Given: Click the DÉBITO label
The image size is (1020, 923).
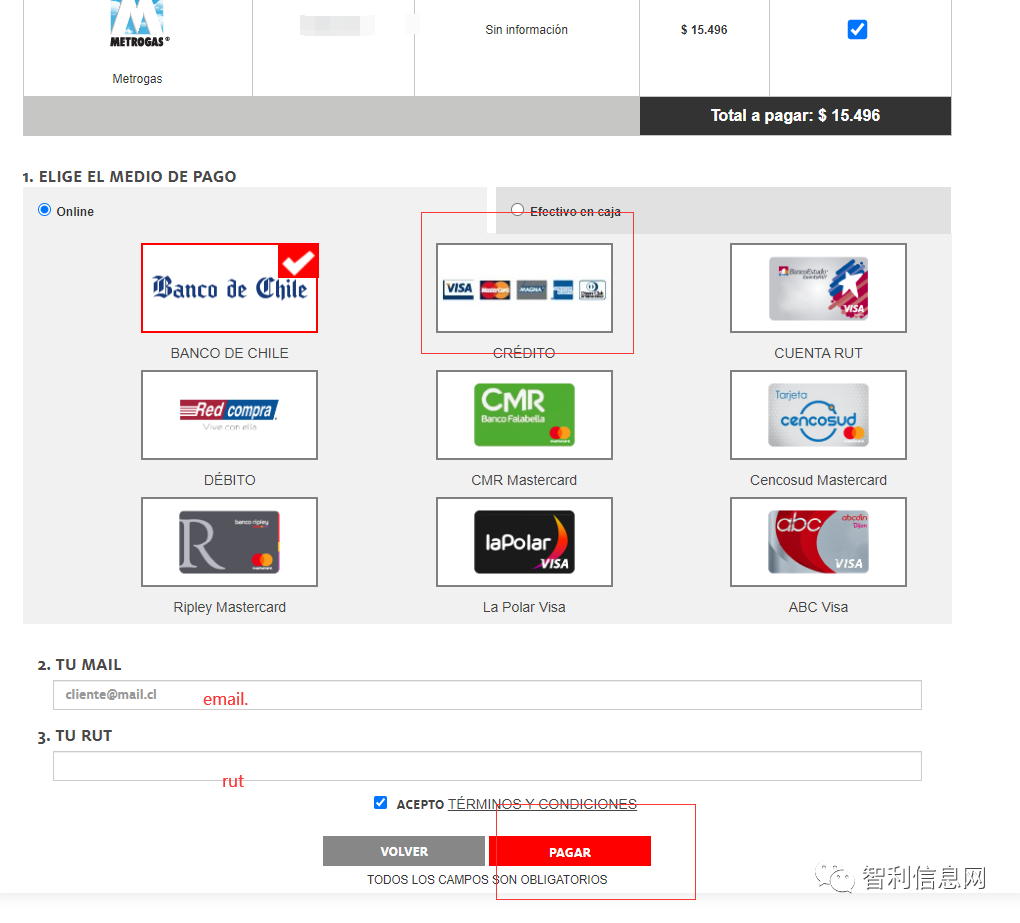Looking at the screenshot, I should pyautogui.click(x=230, y=480).
